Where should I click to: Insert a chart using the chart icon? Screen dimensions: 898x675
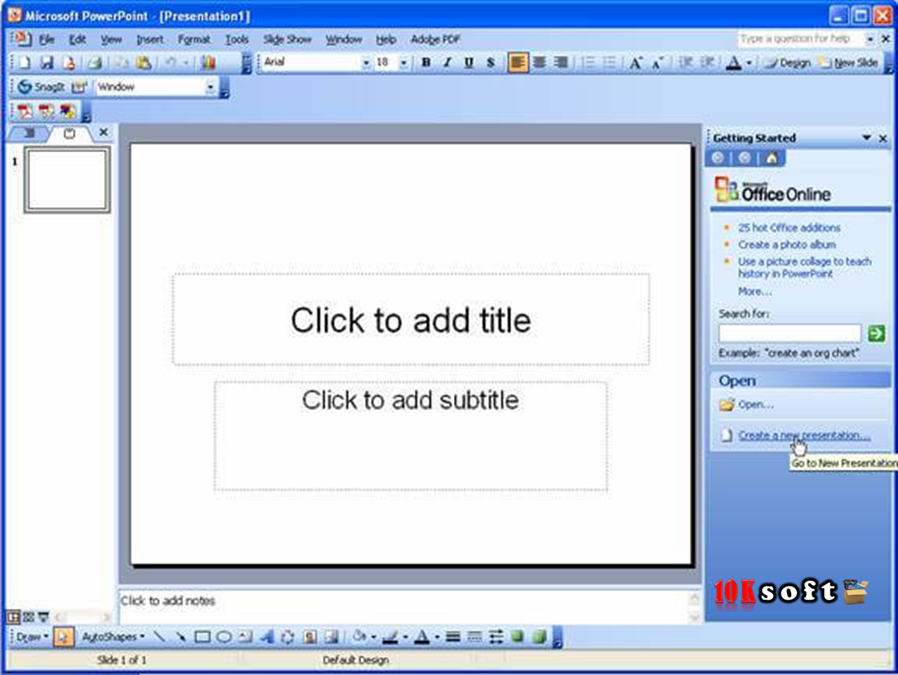click(x=208, y=62)
